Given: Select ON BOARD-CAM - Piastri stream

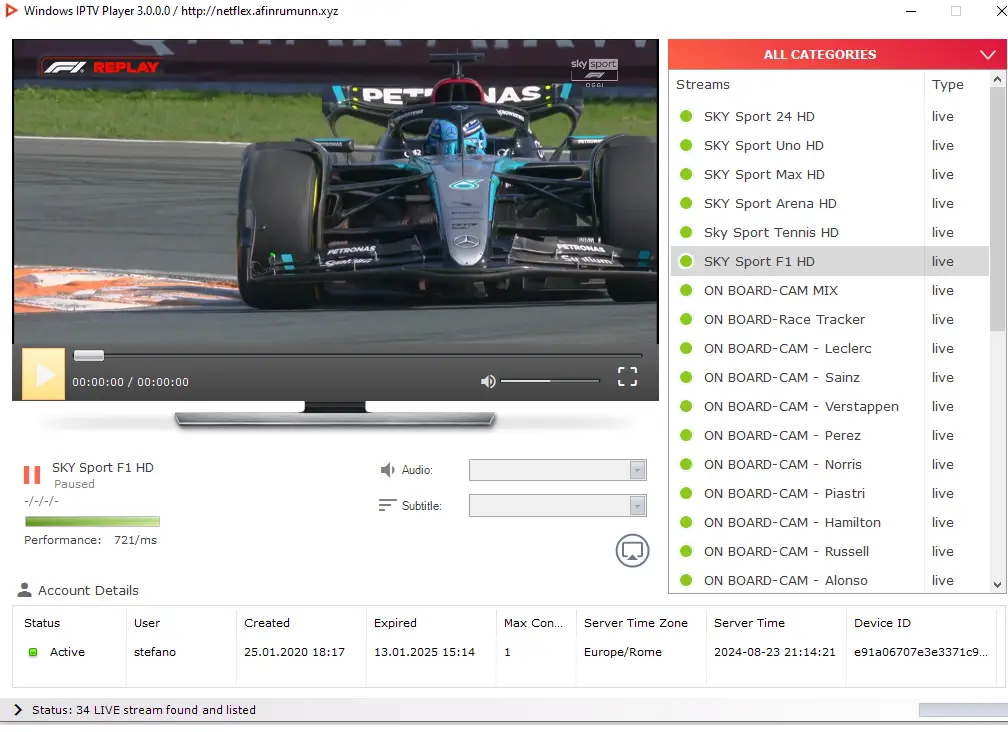Looking at the screenshot, I should click(x=829, y=494).
